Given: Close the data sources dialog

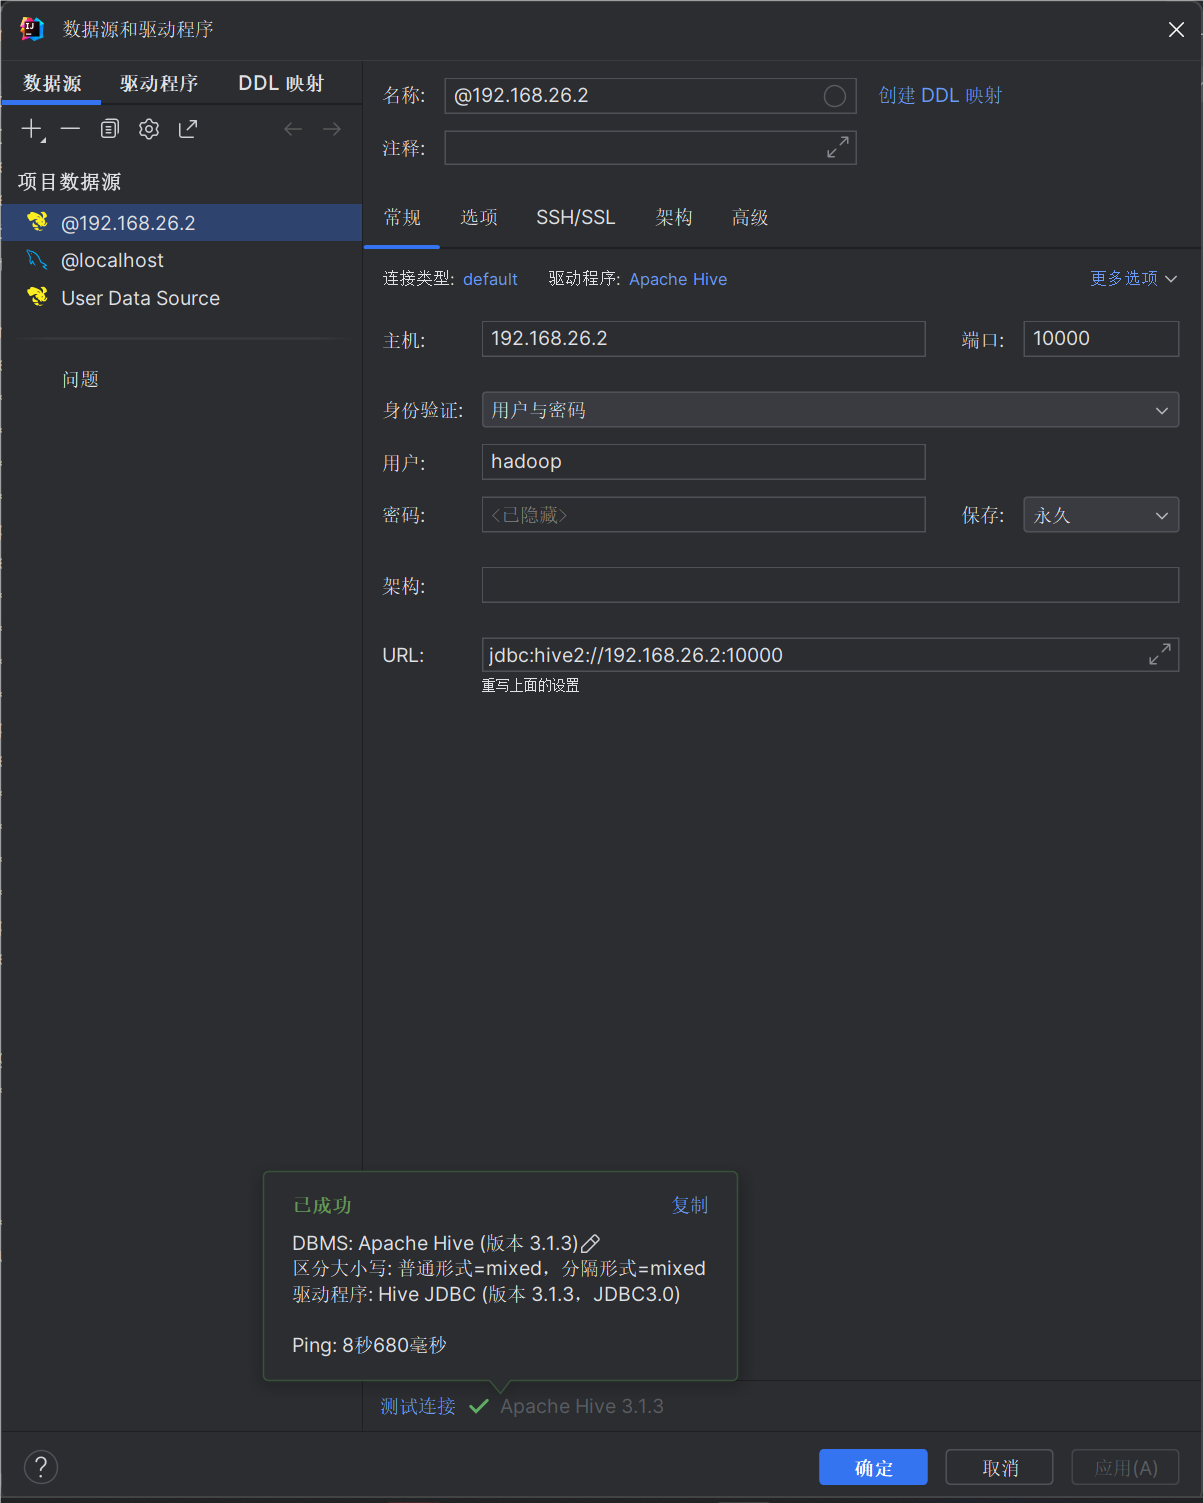Looking at the screenshot, I should click(1176, 30).
